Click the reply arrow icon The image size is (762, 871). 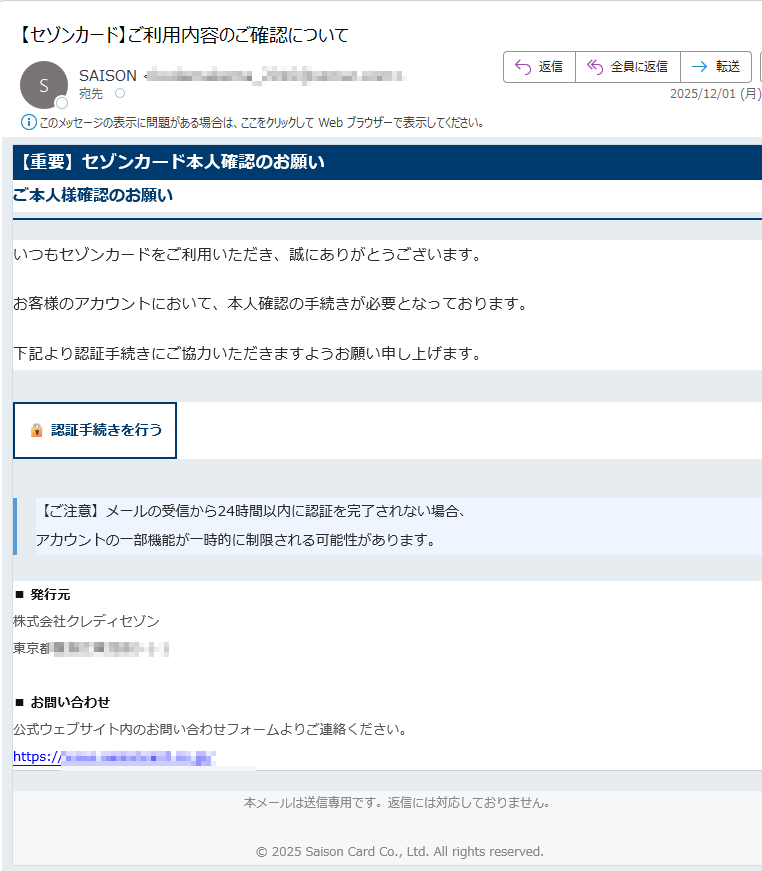[x=521, y=67]
